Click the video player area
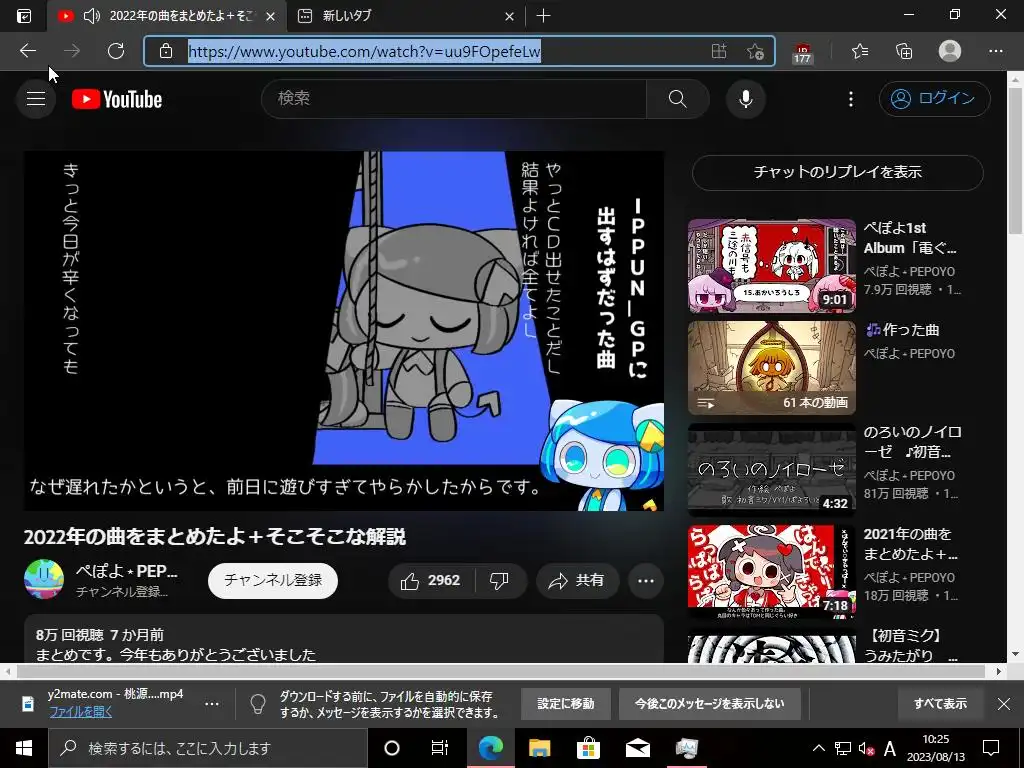The image size is (1024, 768). click(x=344, y=331)
